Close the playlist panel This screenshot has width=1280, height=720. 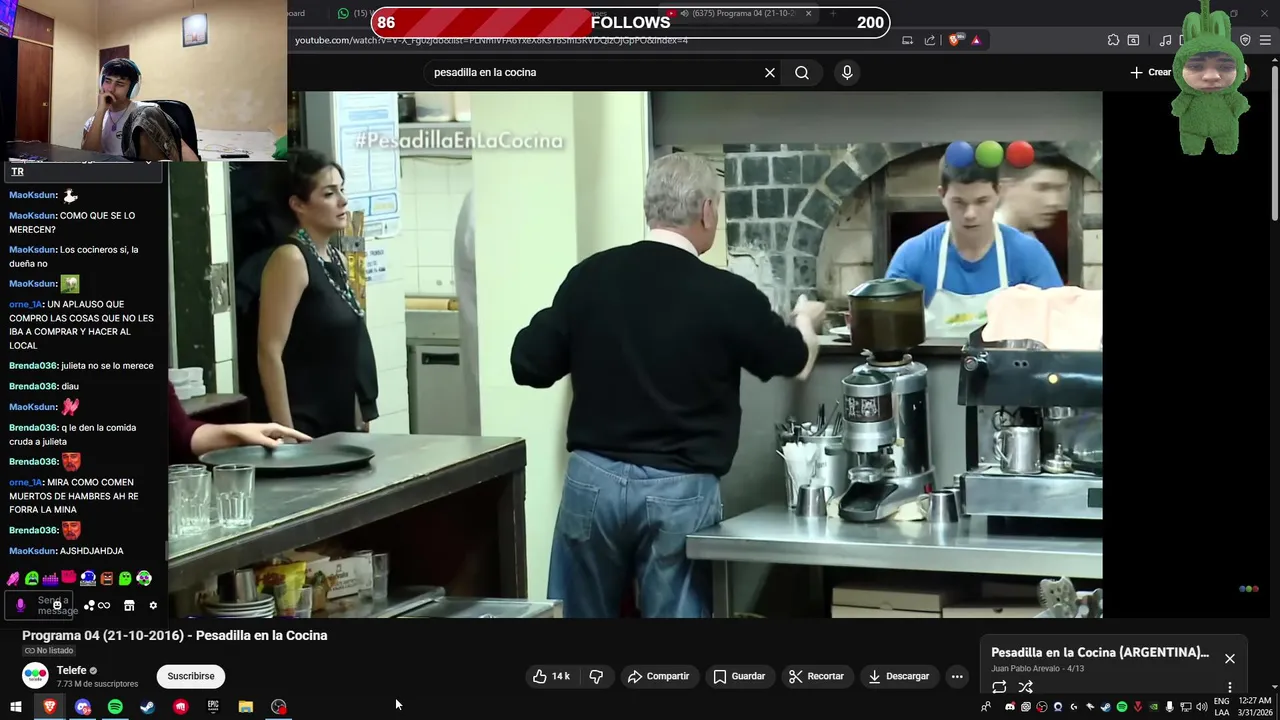pos(1230,658)
